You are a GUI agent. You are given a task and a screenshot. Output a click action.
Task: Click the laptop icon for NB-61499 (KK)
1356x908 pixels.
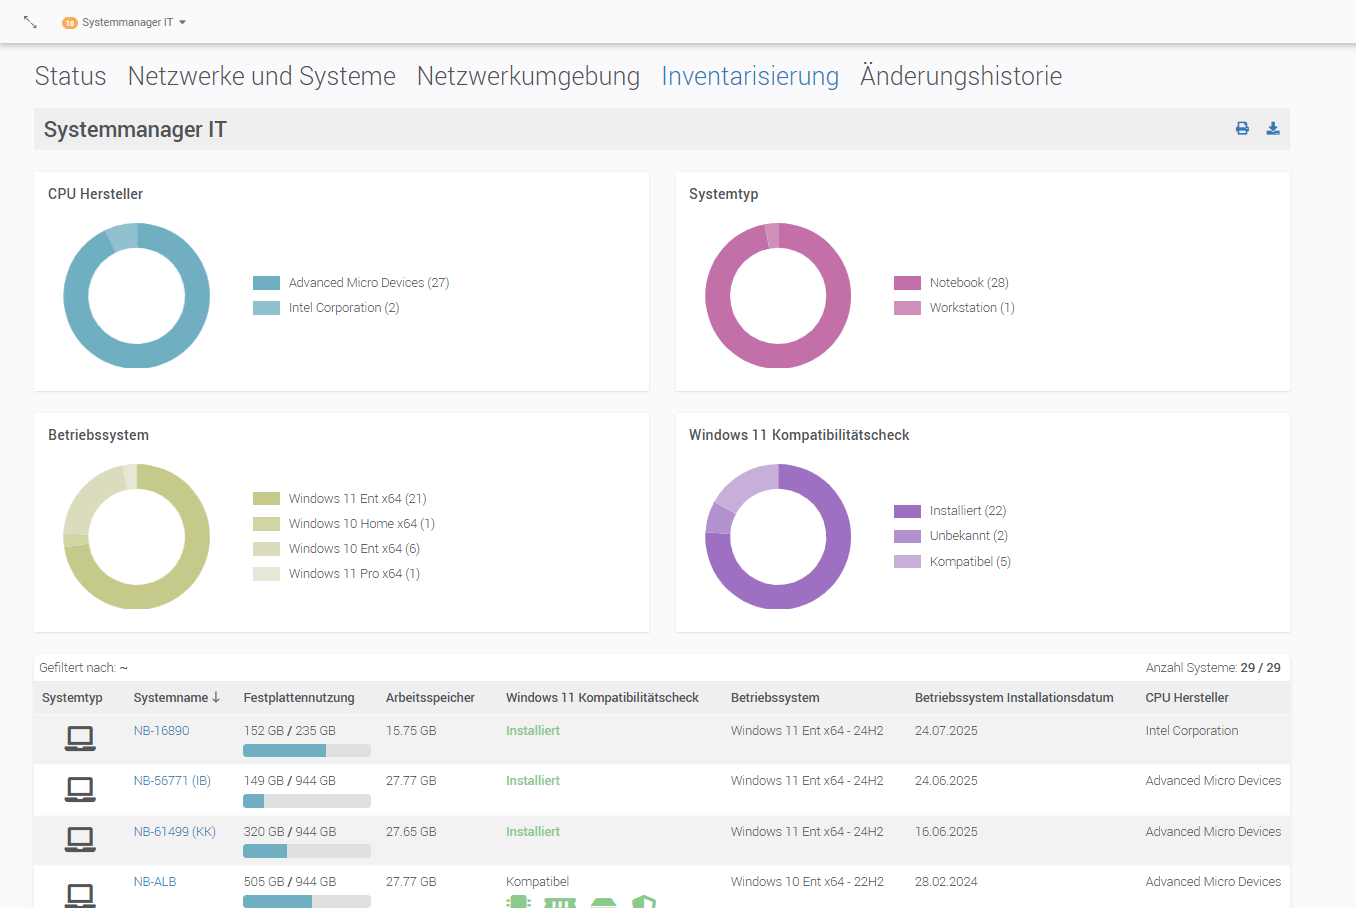[x=80, y=840]
